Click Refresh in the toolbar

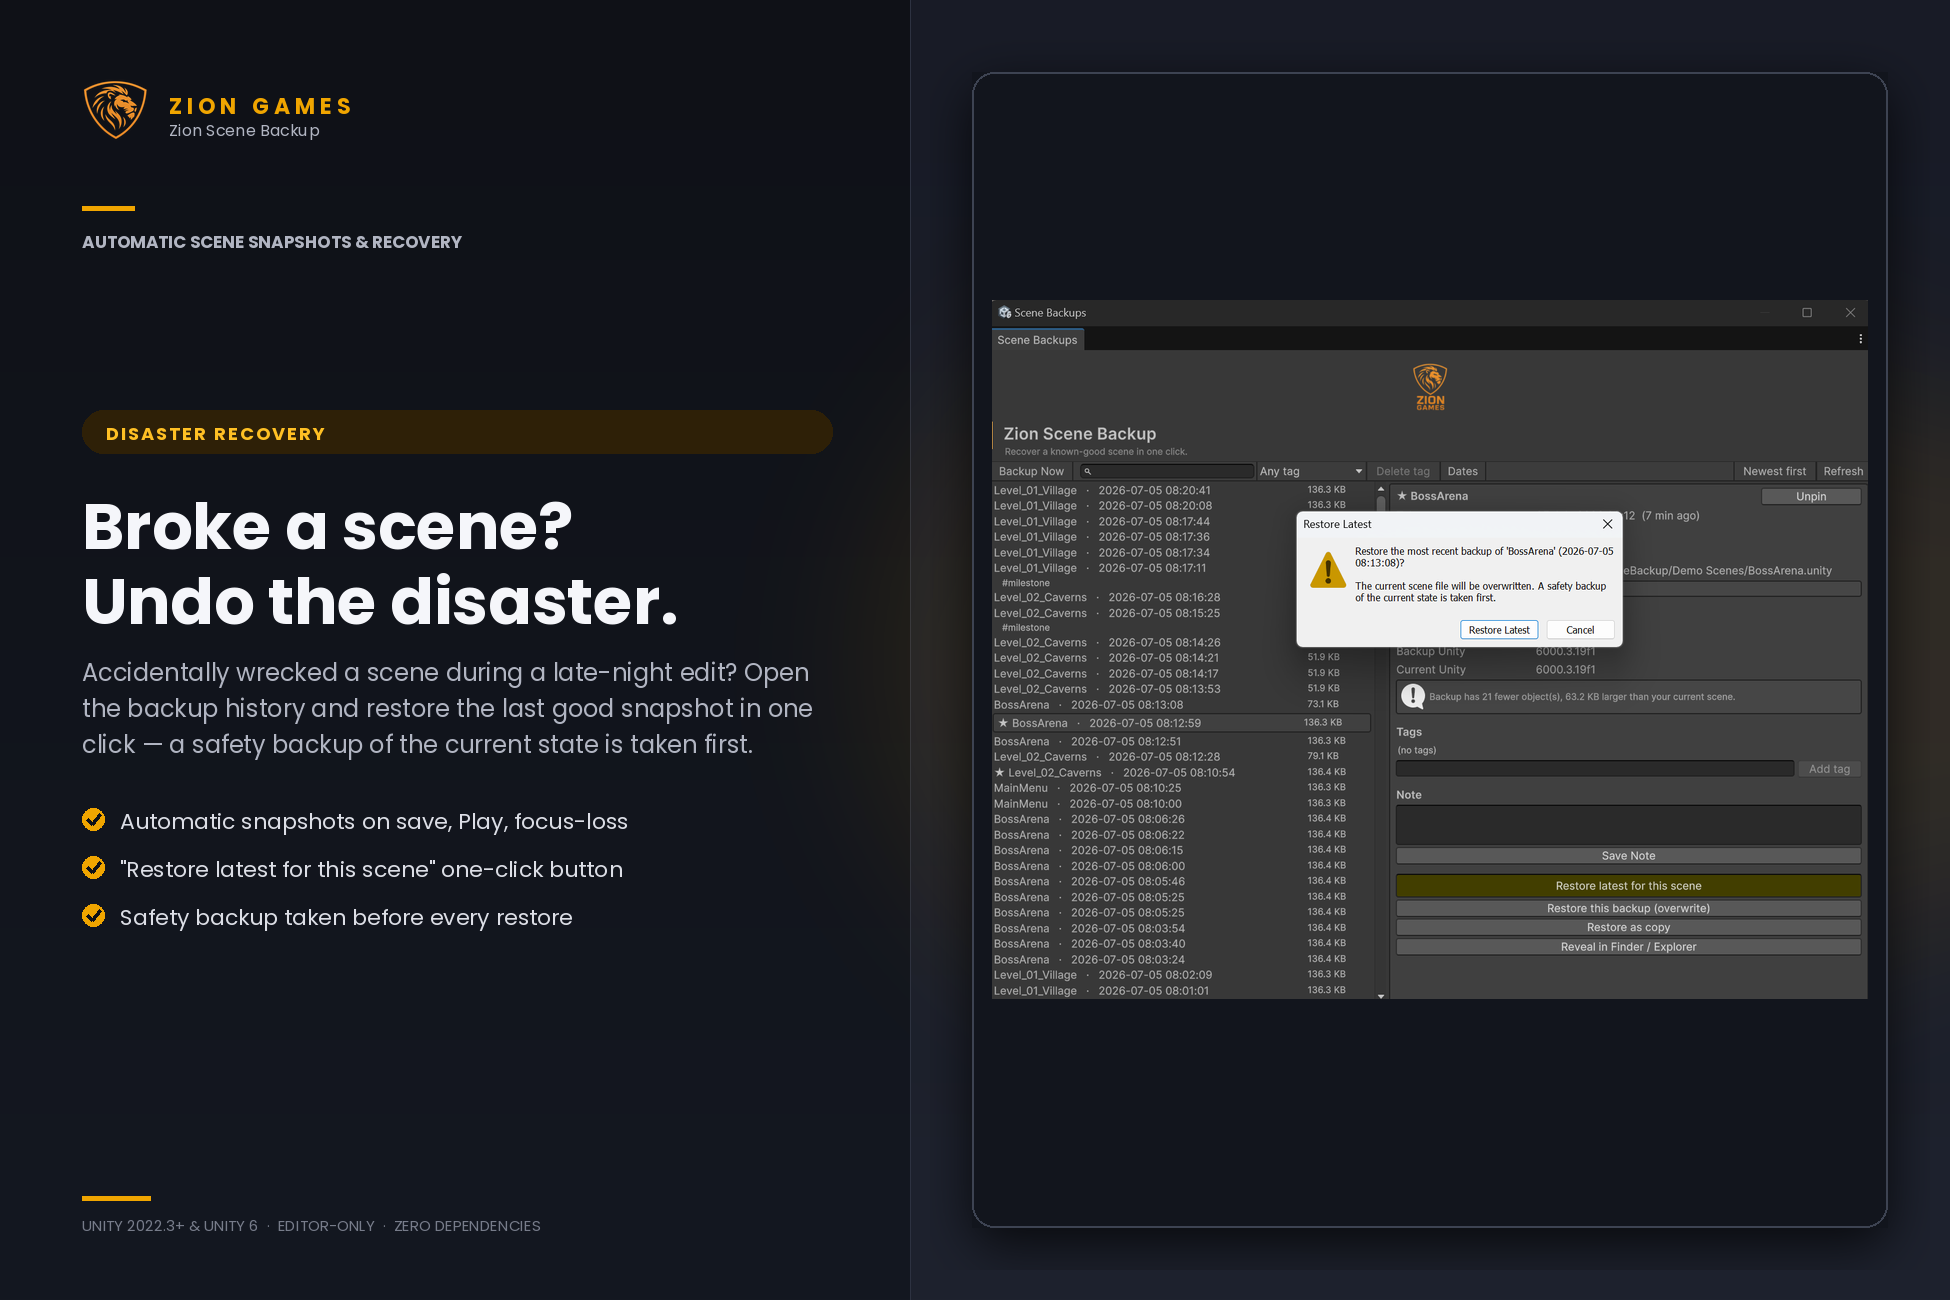1843,471
